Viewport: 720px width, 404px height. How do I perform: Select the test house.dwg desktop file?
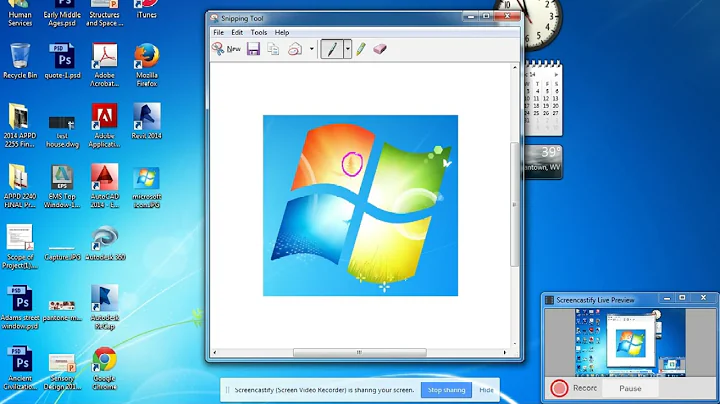click(62, 131)
